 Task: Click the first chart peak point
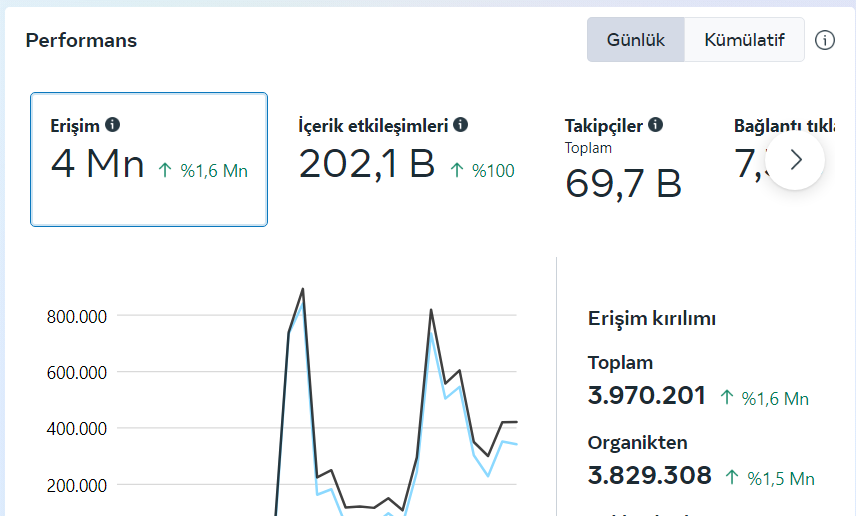[x=303, y=289]
